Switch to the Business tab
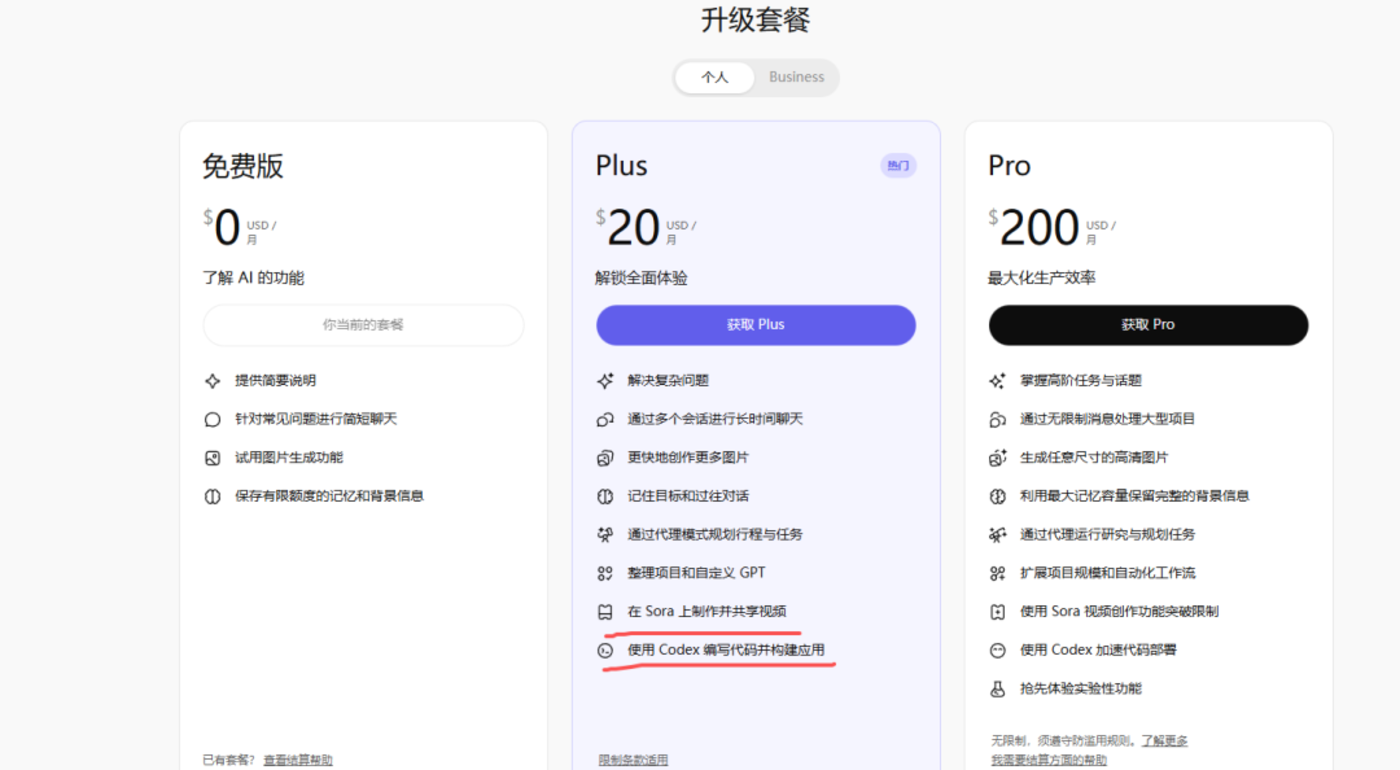This screenshot has width=1400, height=770. [795, 77]
